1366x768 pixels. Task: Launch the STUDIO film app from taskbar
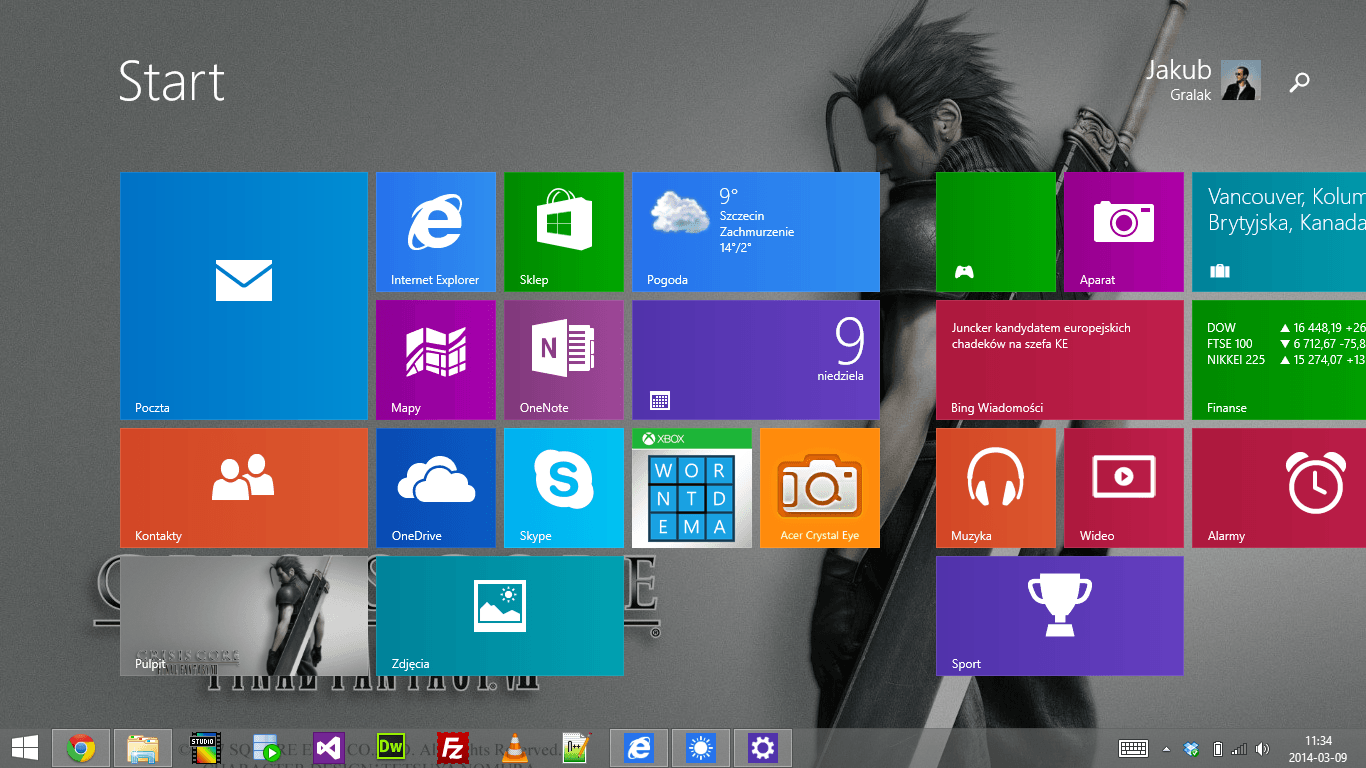click(x=205, y=748)
